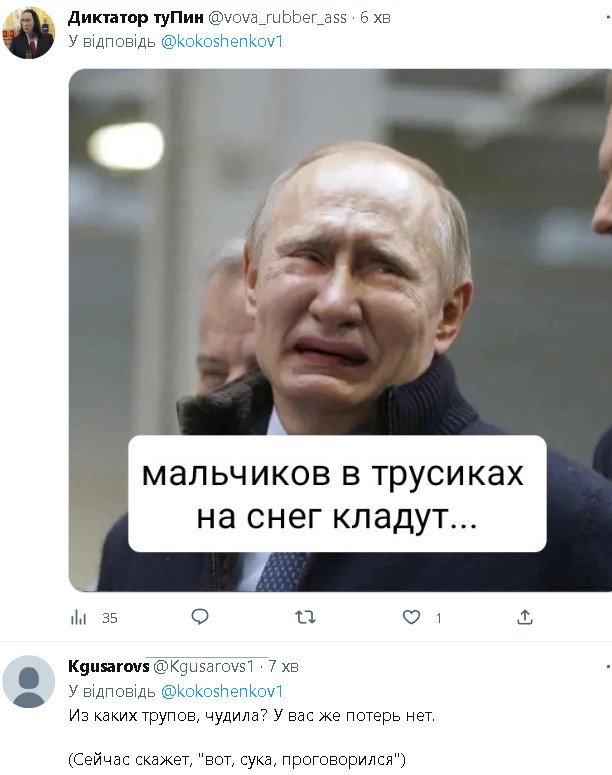The width and height of the screenshot is (612, 775).
Task: Click the like count number 1
Action: click(x=438, y=618)
